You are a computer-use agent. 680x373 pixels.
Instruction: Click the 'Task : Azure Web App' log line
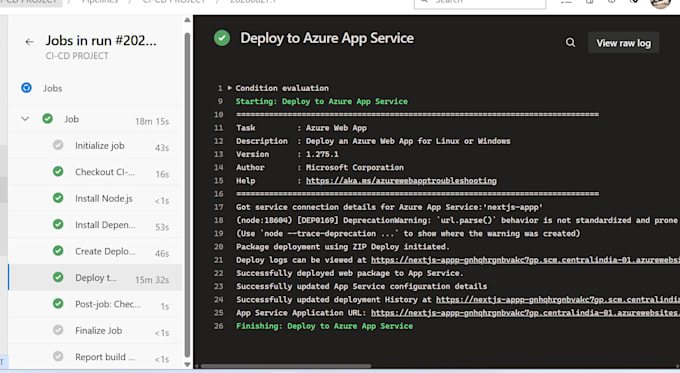tap(301, 128)
